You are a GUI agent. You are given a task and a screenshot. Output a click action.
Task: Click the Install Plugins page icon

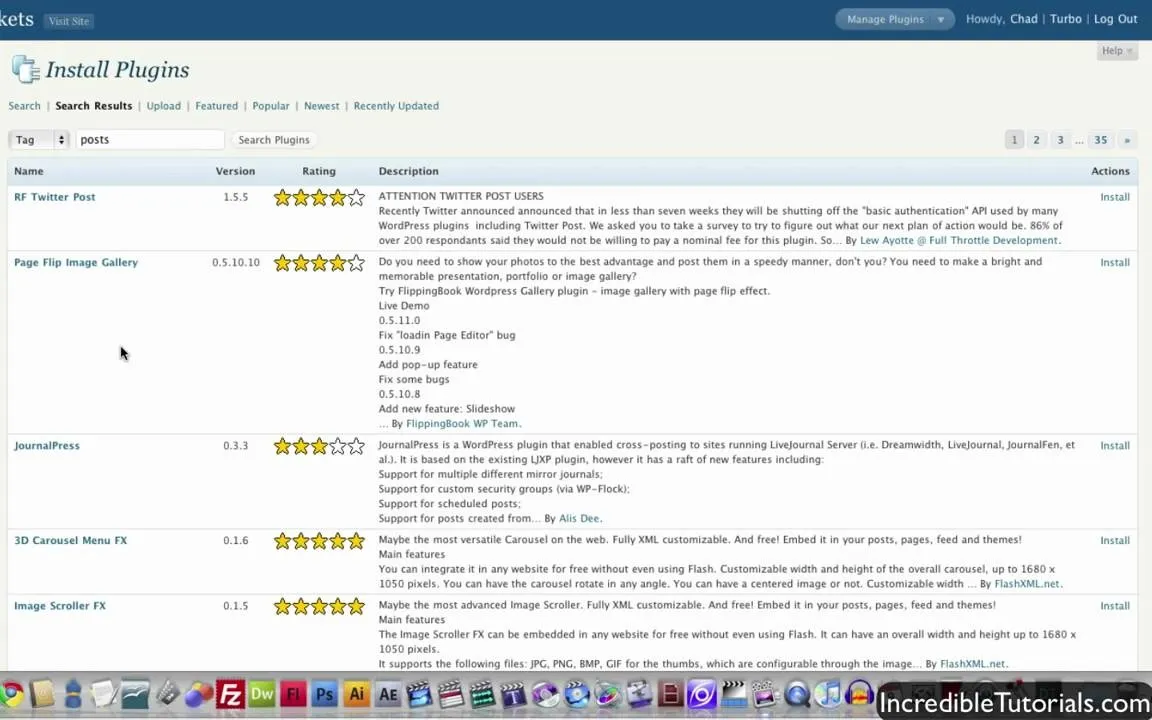26,69
